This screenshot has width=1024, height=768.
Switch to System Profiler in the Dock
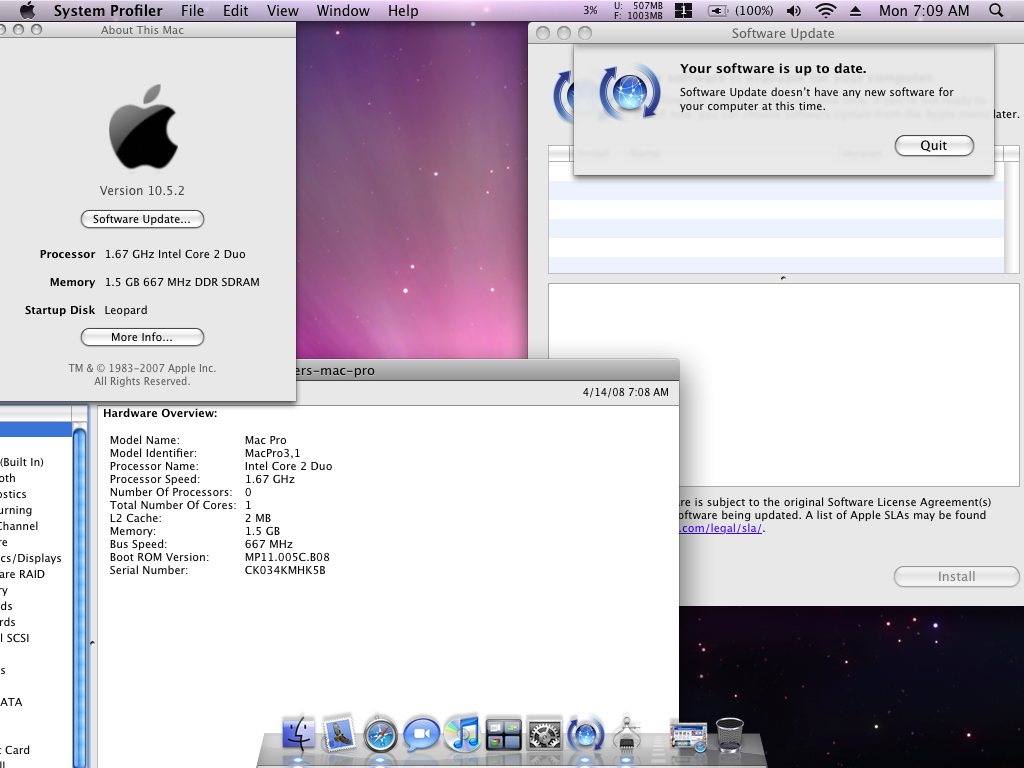tap(627, 734)
